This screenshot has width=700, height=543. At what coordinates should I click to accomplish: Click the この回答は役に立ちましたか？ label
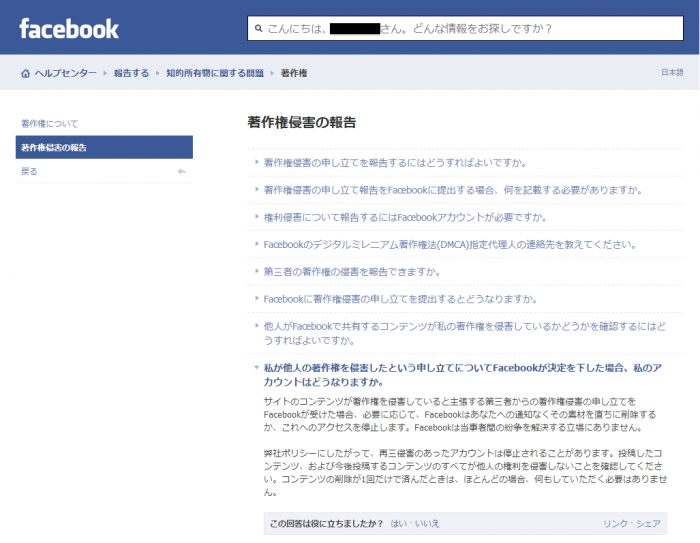(x=326, y=523)
